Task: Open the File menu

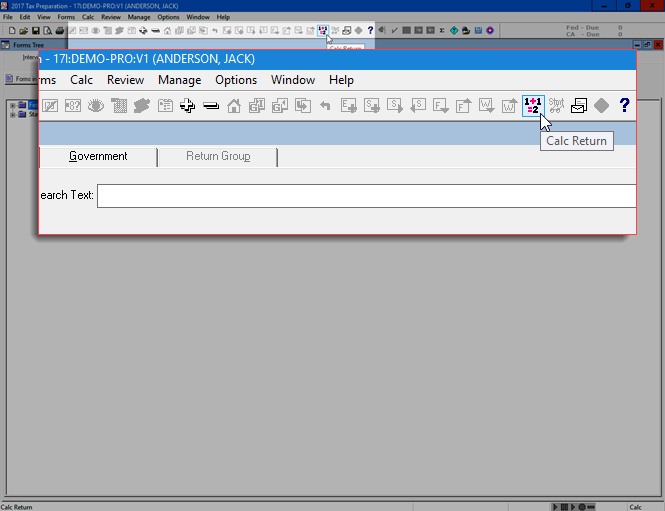Action: (x=8, y=17)
